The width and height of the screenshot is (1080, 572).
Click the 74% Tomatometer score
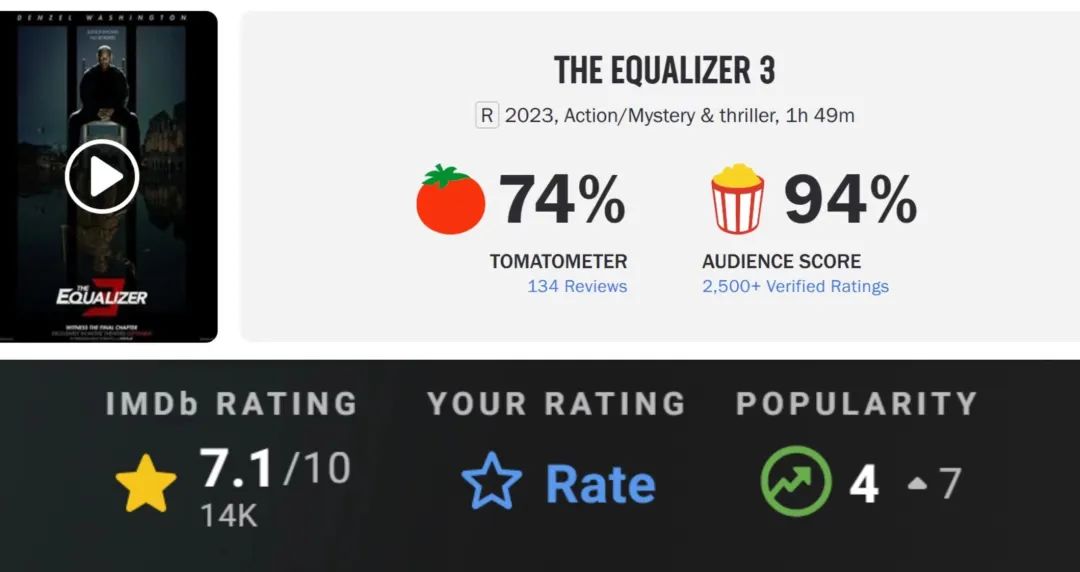[562, 199]
